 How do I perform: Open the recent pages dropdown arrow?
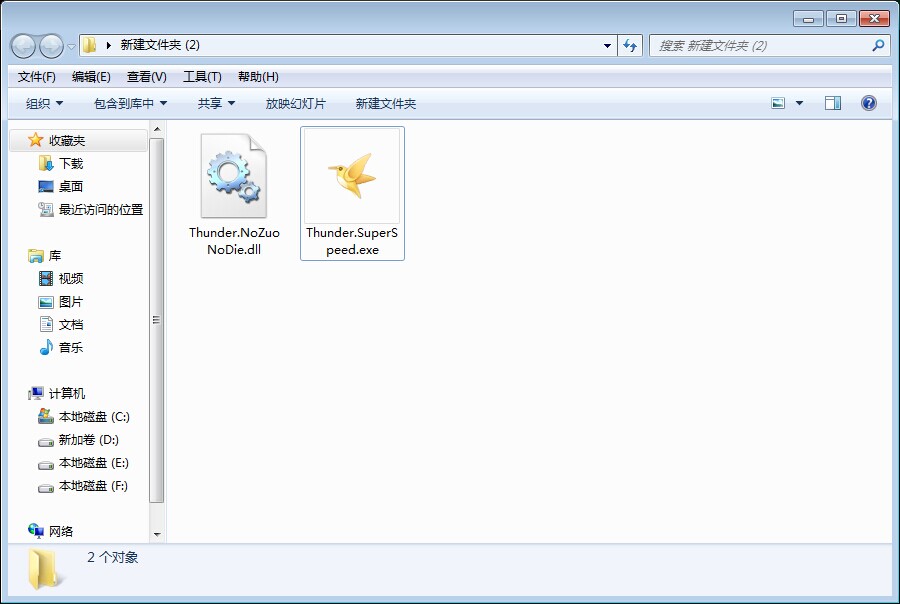(71, 46)
